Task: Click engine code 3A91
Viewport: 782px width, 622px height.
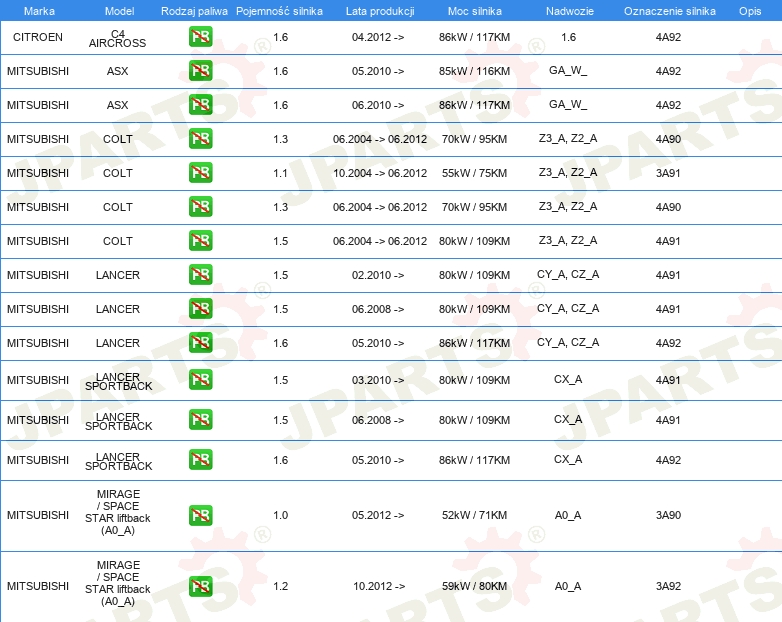Action: point(668,173)
